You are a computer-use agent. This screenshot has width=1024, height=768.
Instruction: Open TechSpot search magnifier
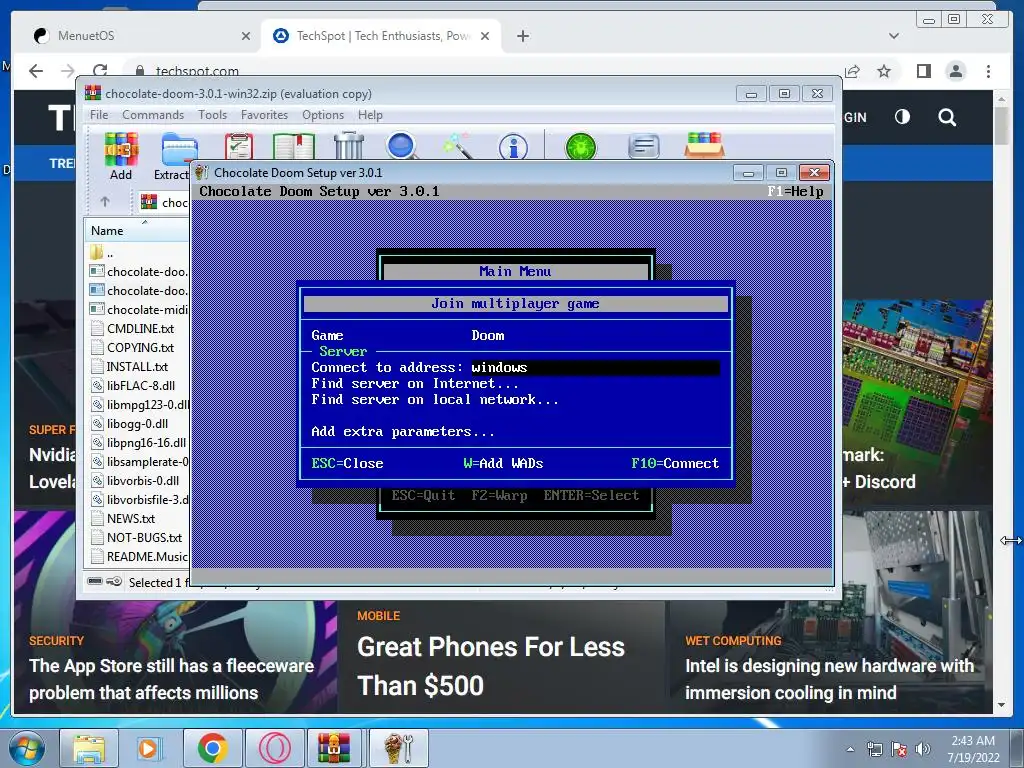tap(947, 118)
